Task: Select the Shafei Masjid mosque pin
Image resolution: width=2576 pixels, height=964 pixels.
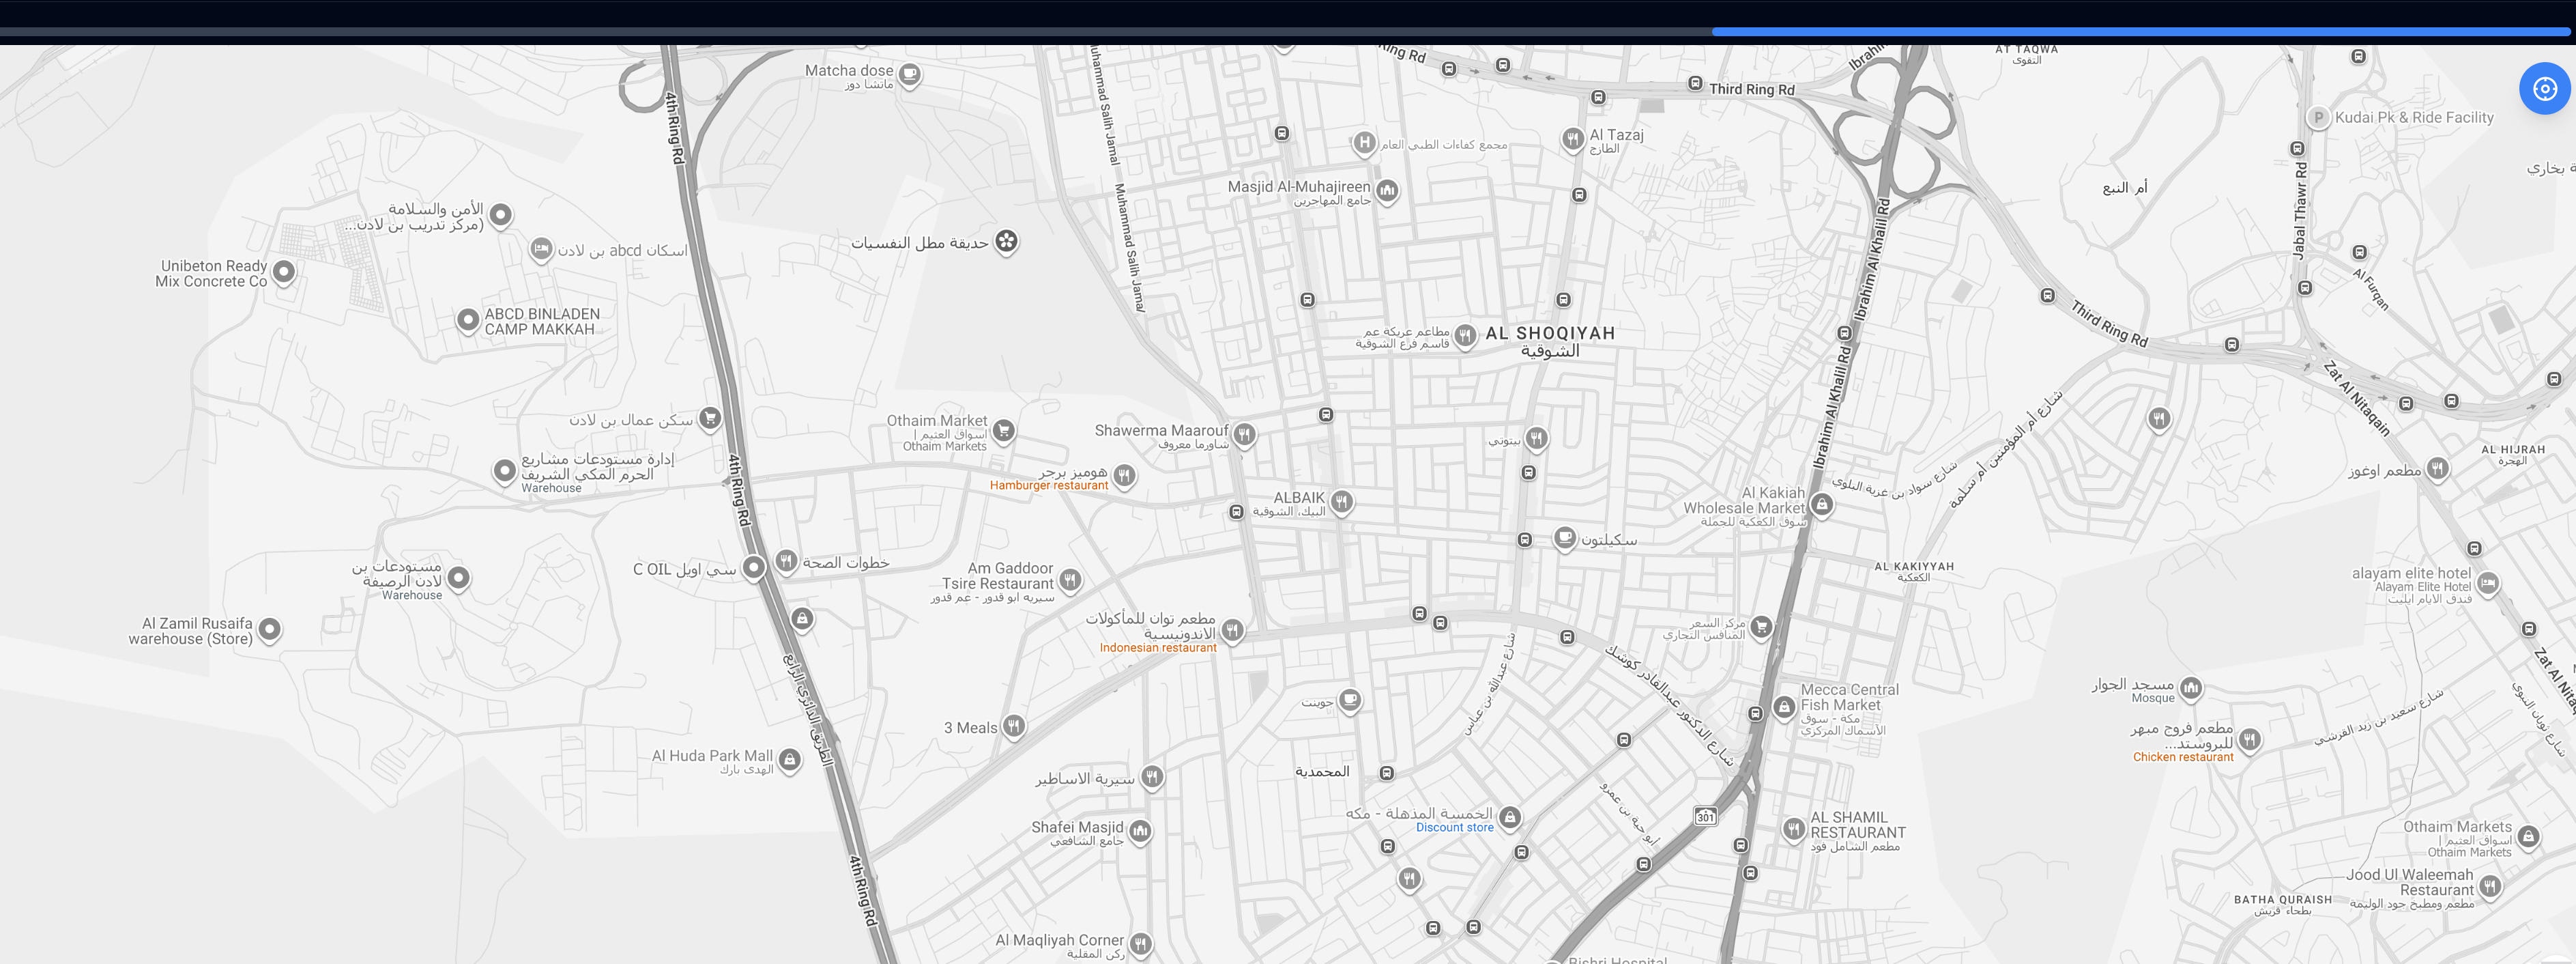Action: point(1140,830)
